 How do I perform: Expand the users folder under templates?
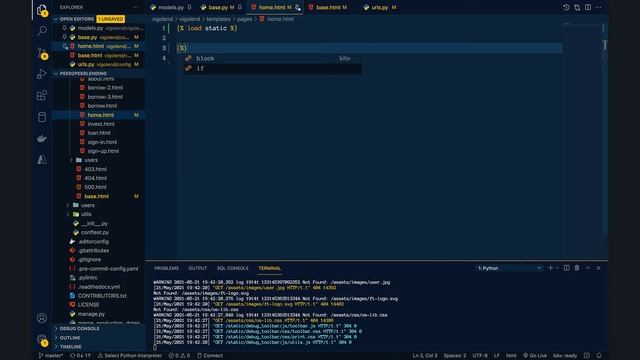point(71,160)
